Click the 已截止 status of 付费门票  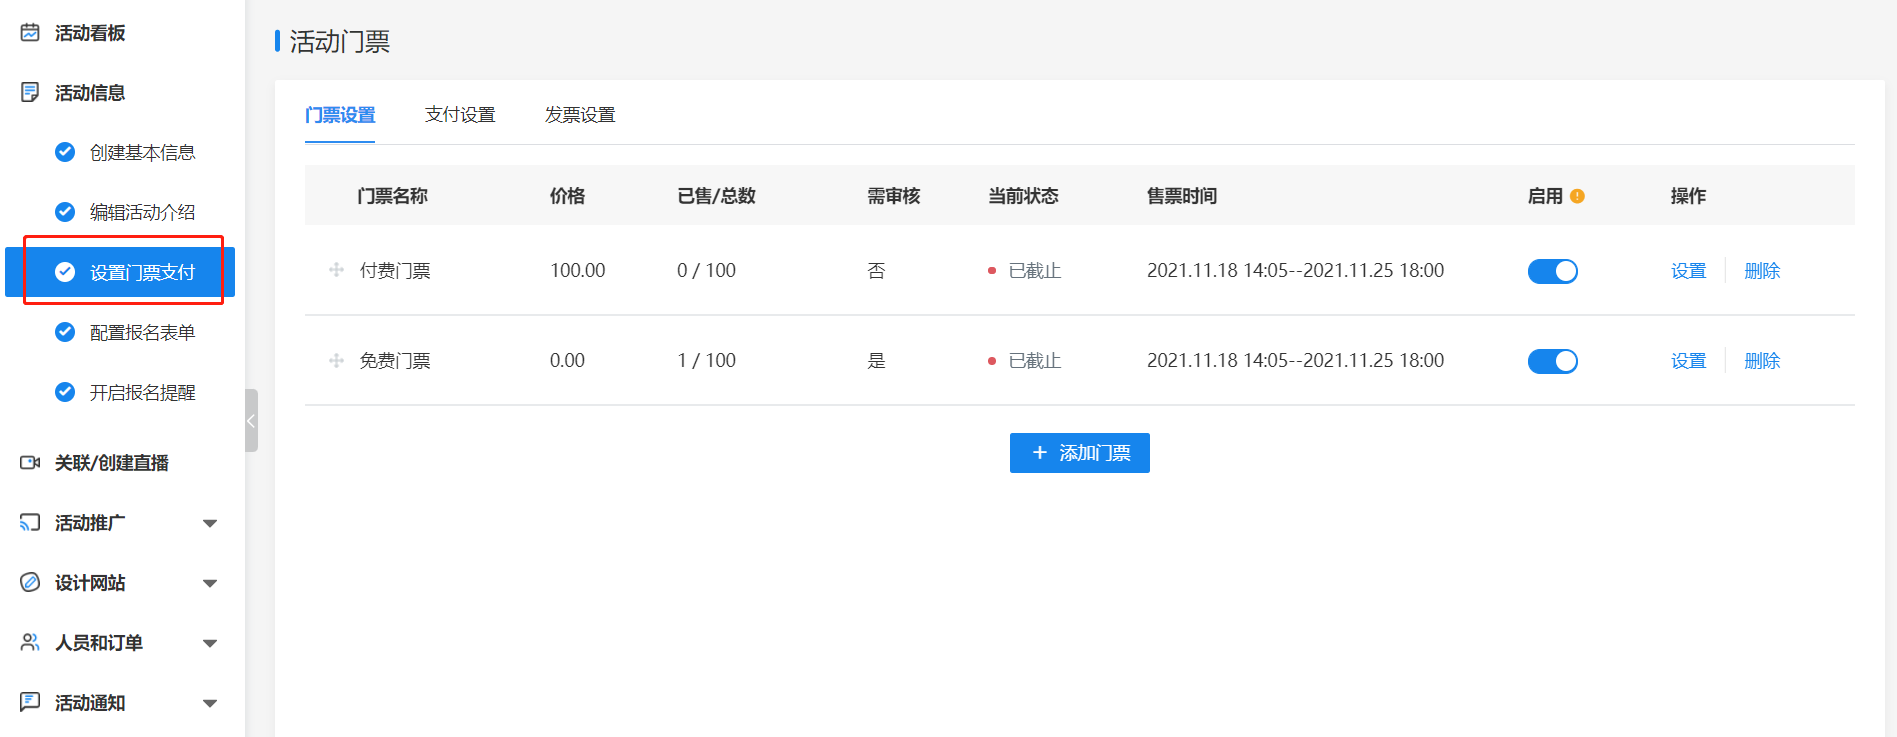tap(1034, 271)
